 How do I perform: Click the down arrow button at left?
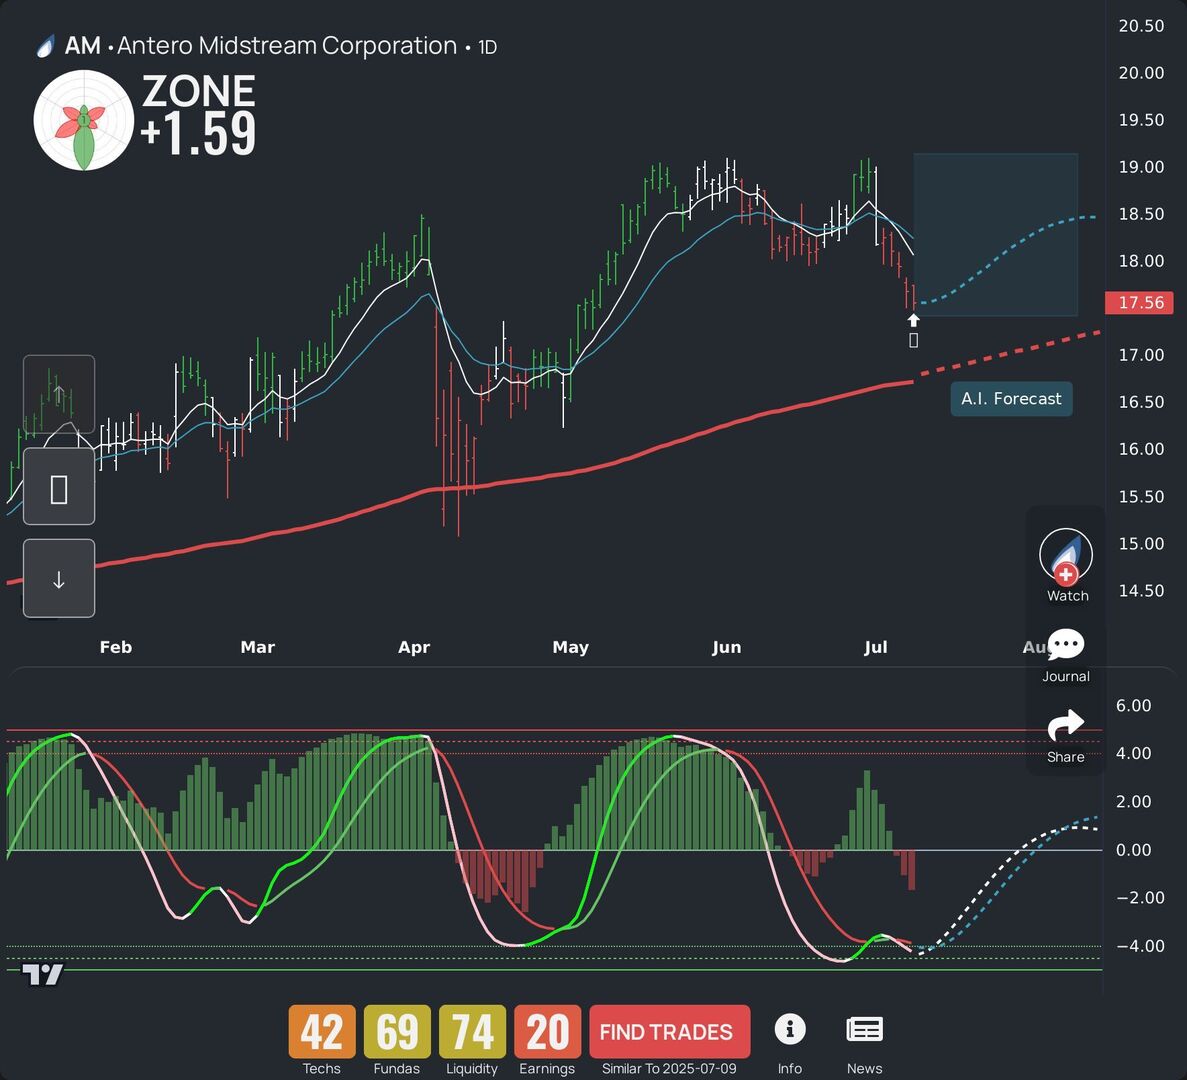click(59, 578)
